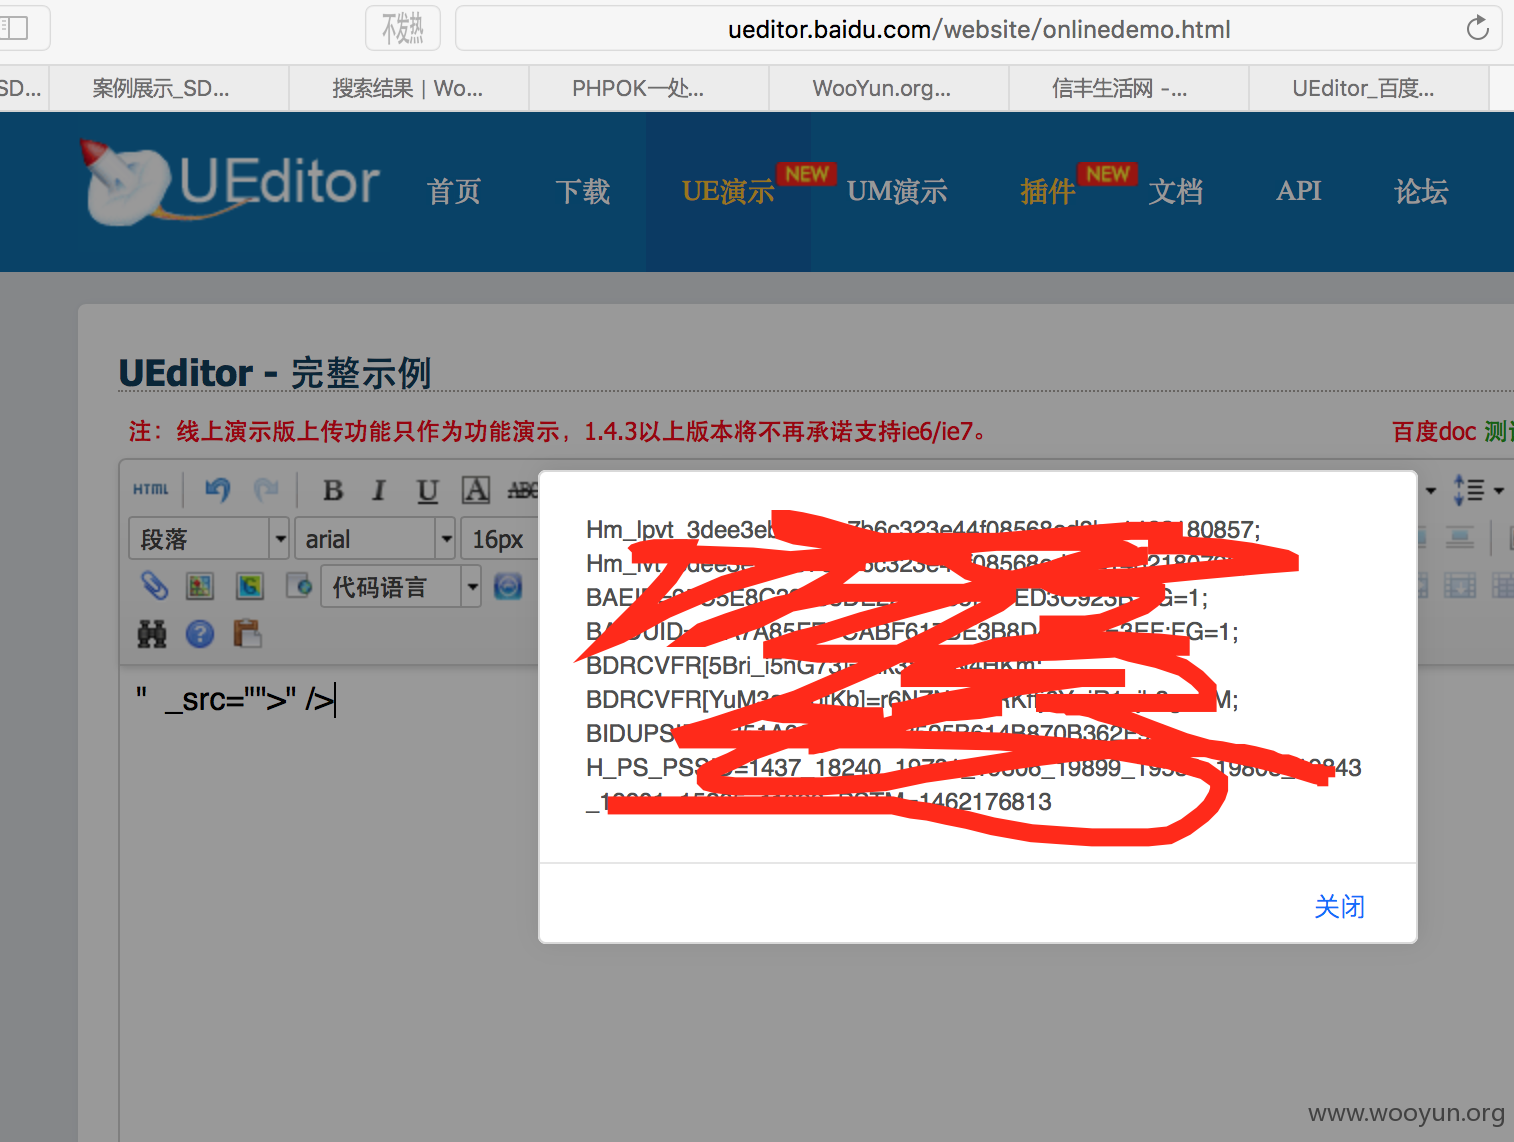Toggle italic formatting
Image resolution: width=1514 pixels, height=1142 pixels.
coord(378,490)
